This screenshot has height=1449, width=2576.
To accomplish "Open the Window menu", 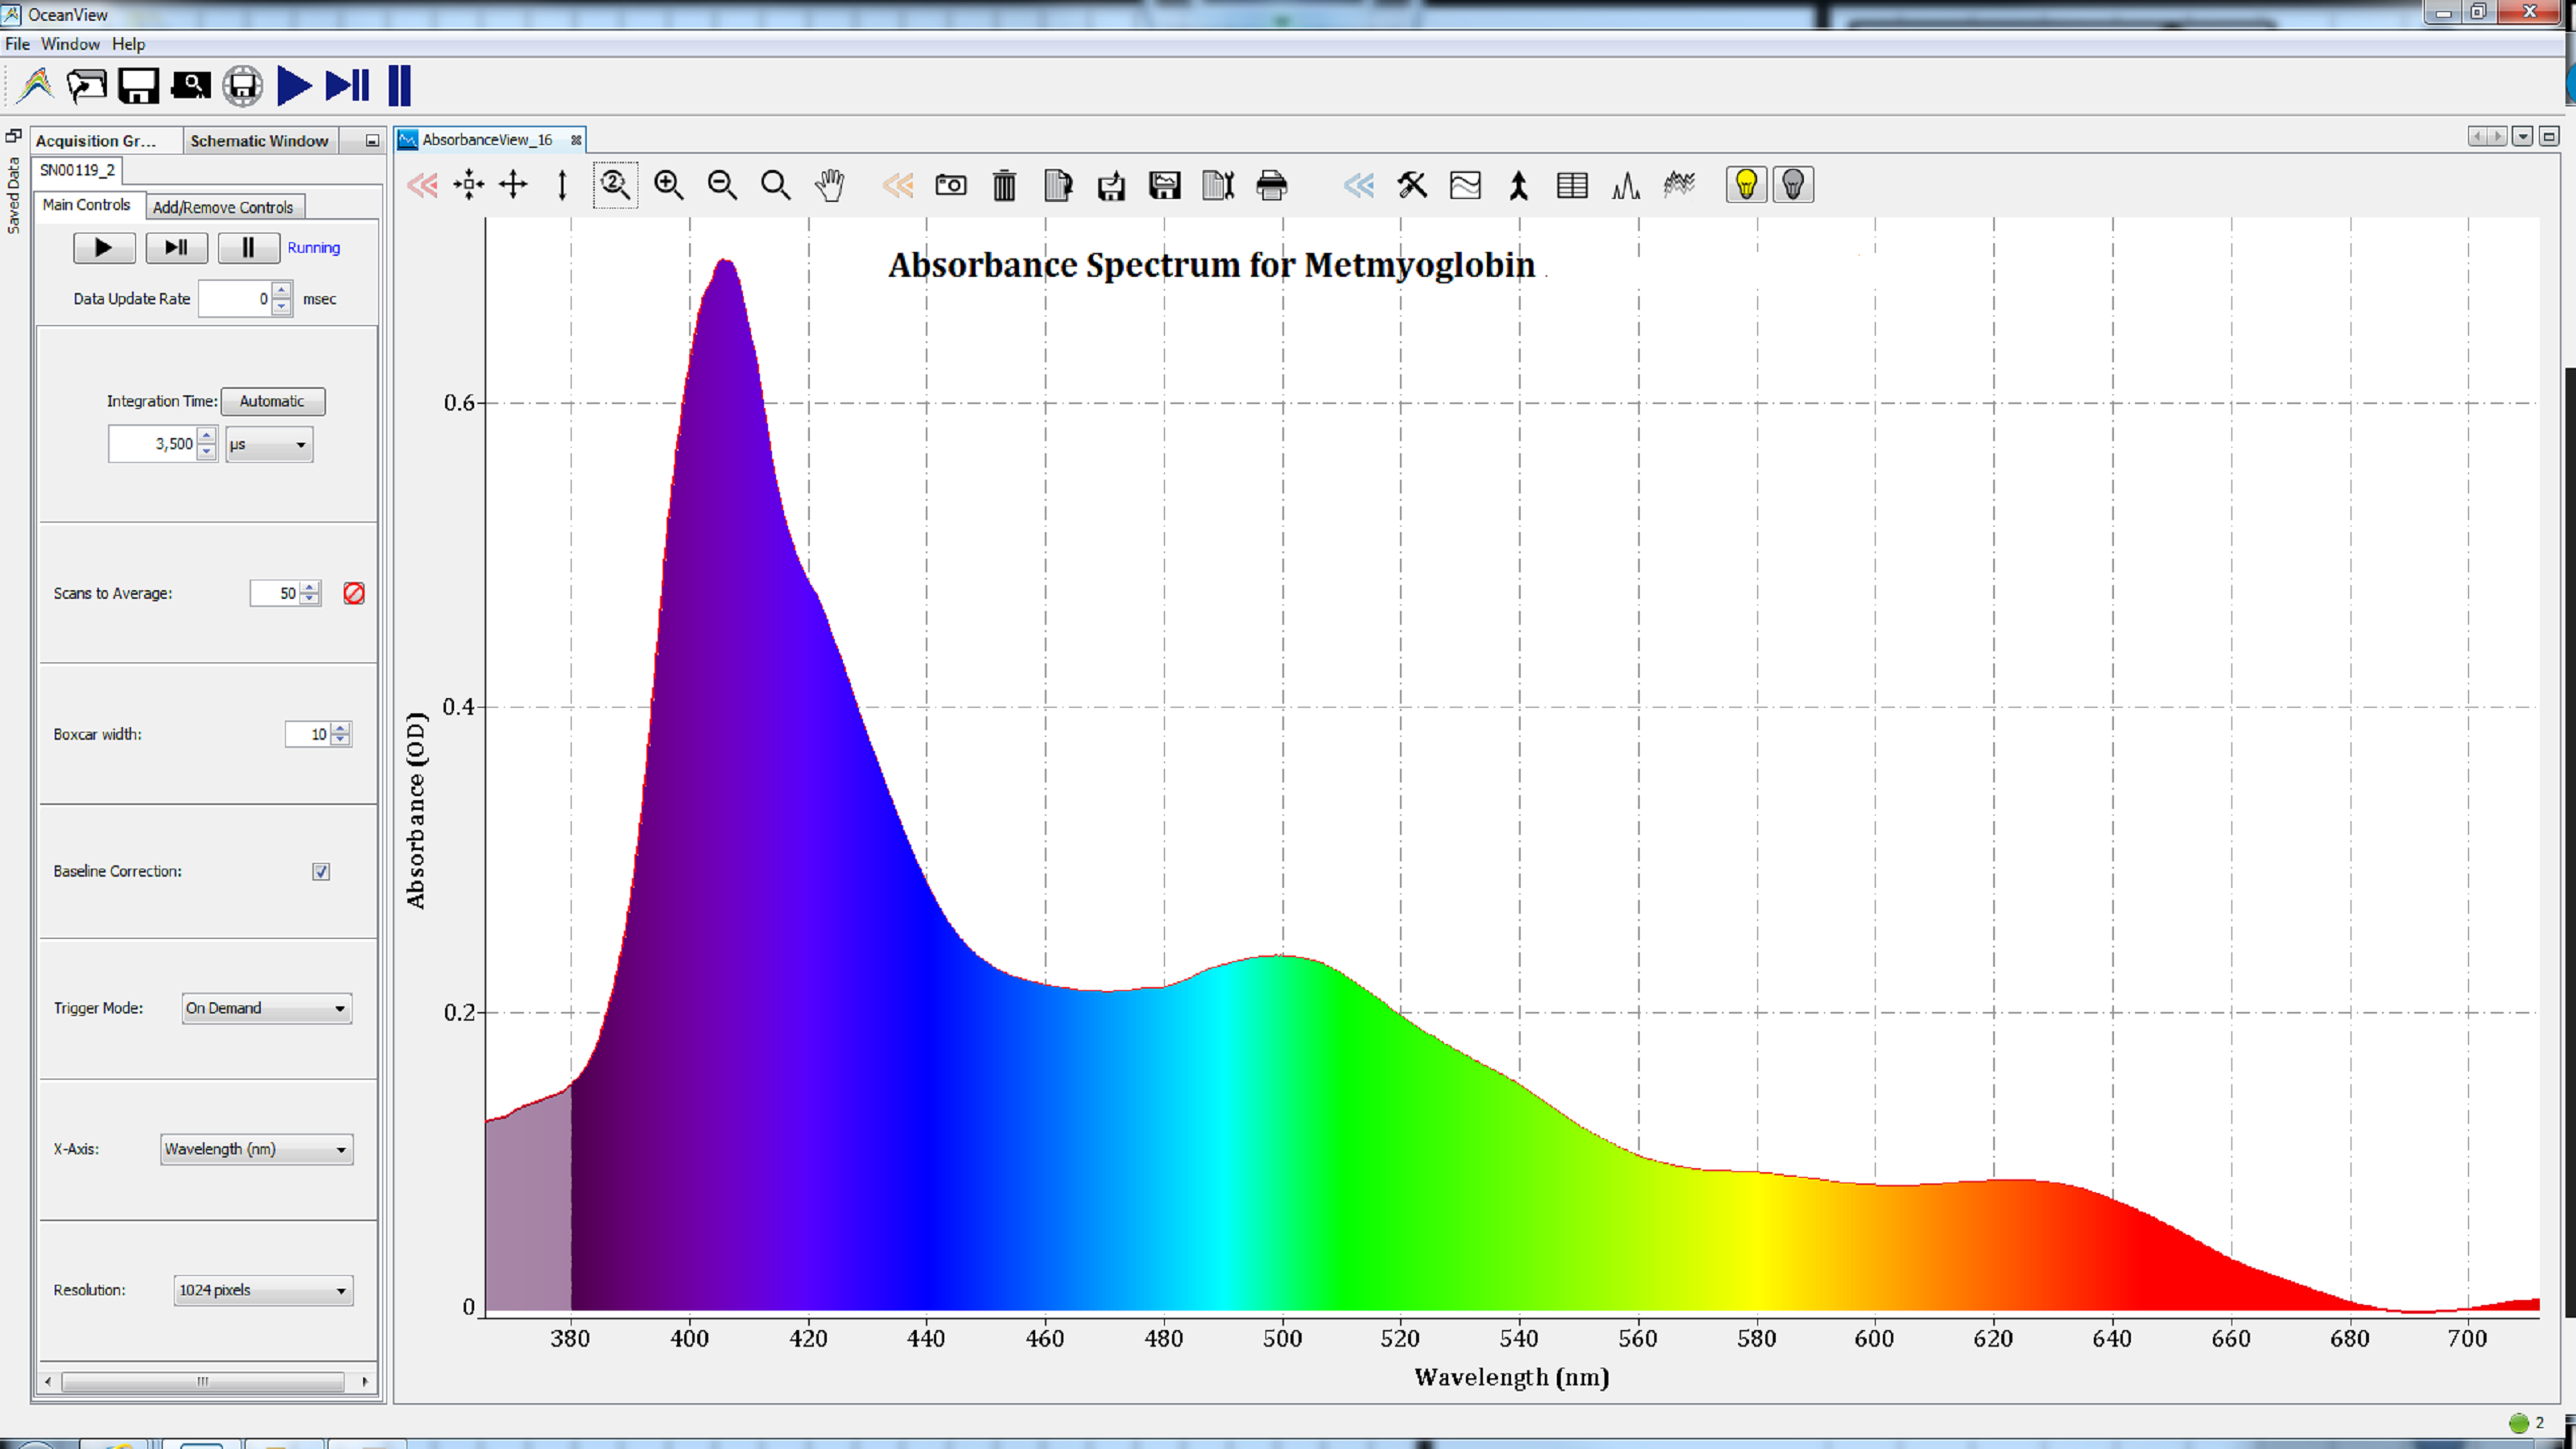I will click(x=70, y=44).
